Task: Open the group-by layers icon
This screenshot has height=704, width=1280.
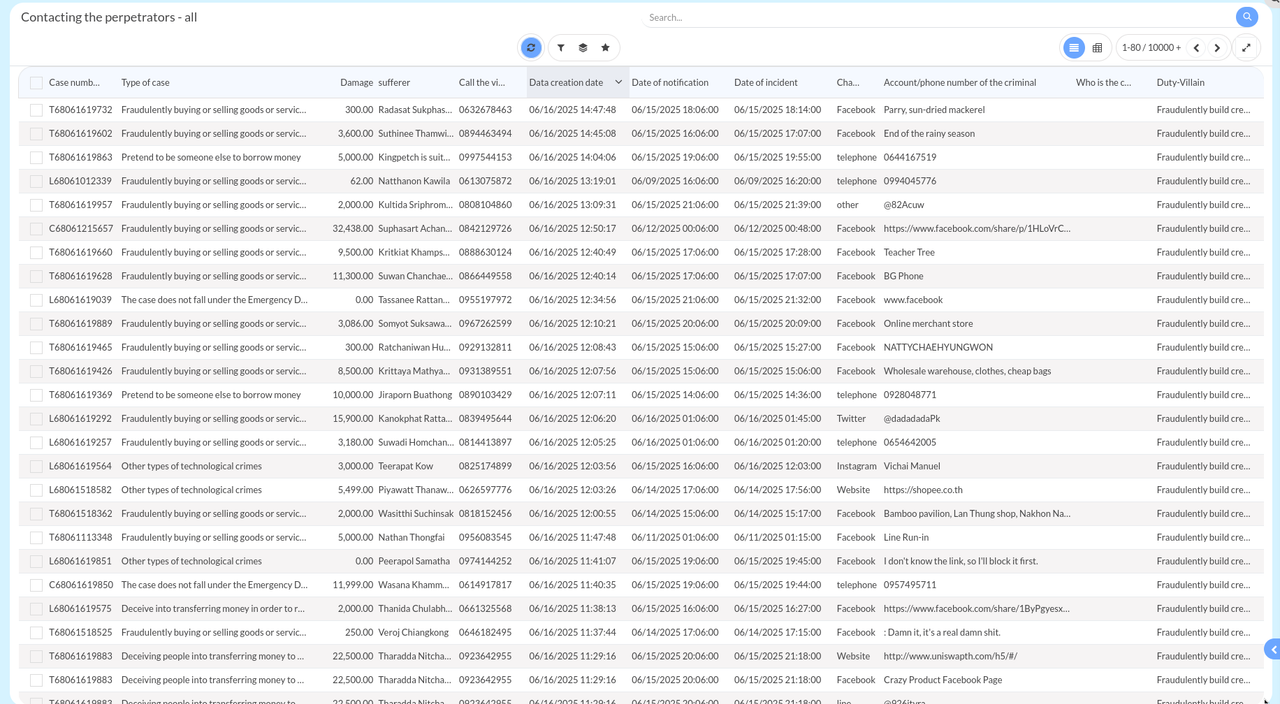Action: pos(583,47)
